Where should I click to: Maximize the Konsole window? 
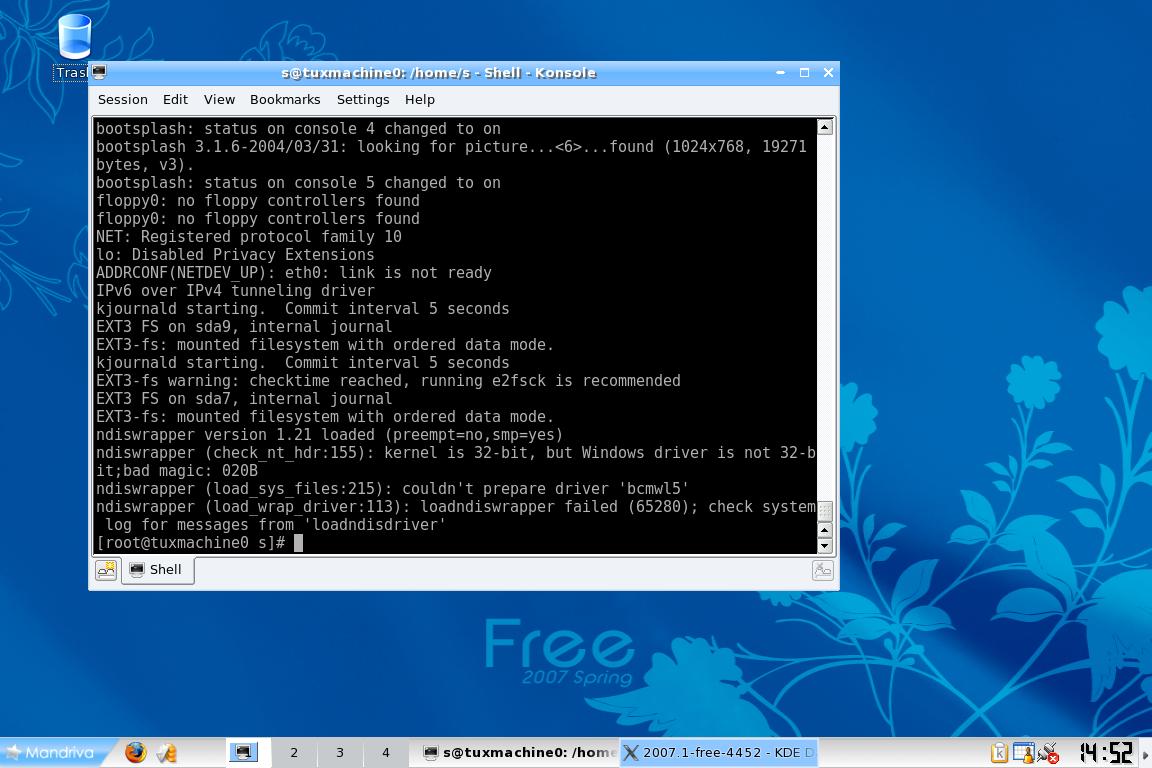click(x=804, y=72)
